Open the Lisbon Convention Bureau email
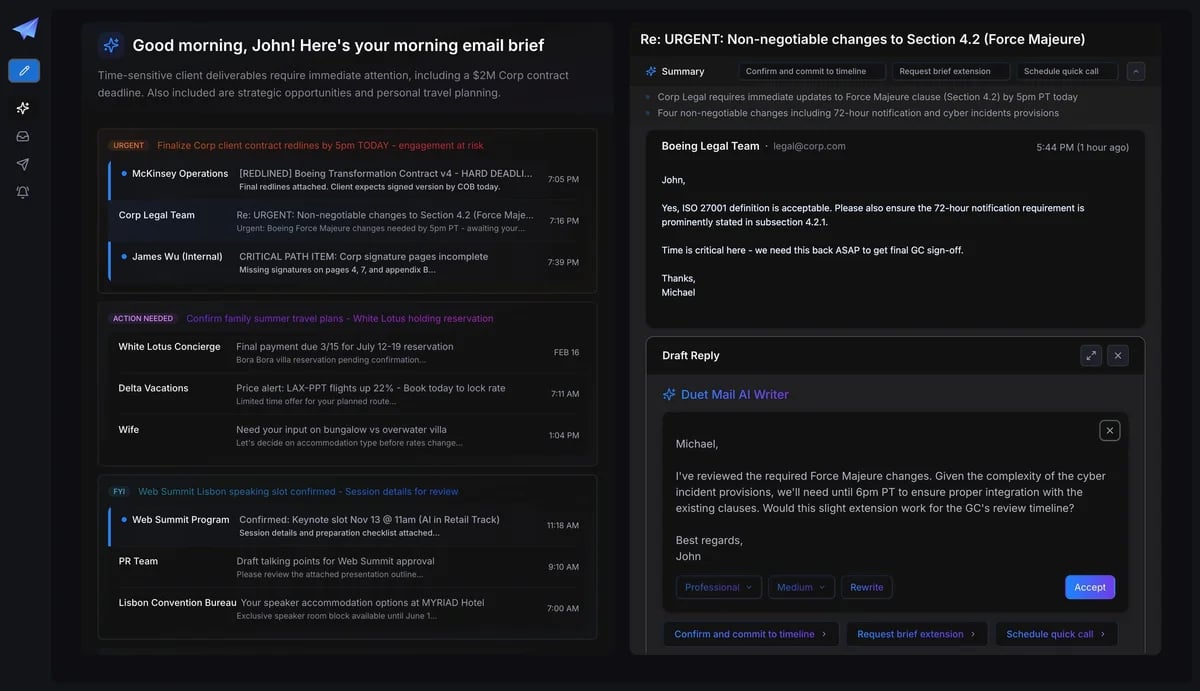The image size is (1200, 691). (x=348, y=608)
